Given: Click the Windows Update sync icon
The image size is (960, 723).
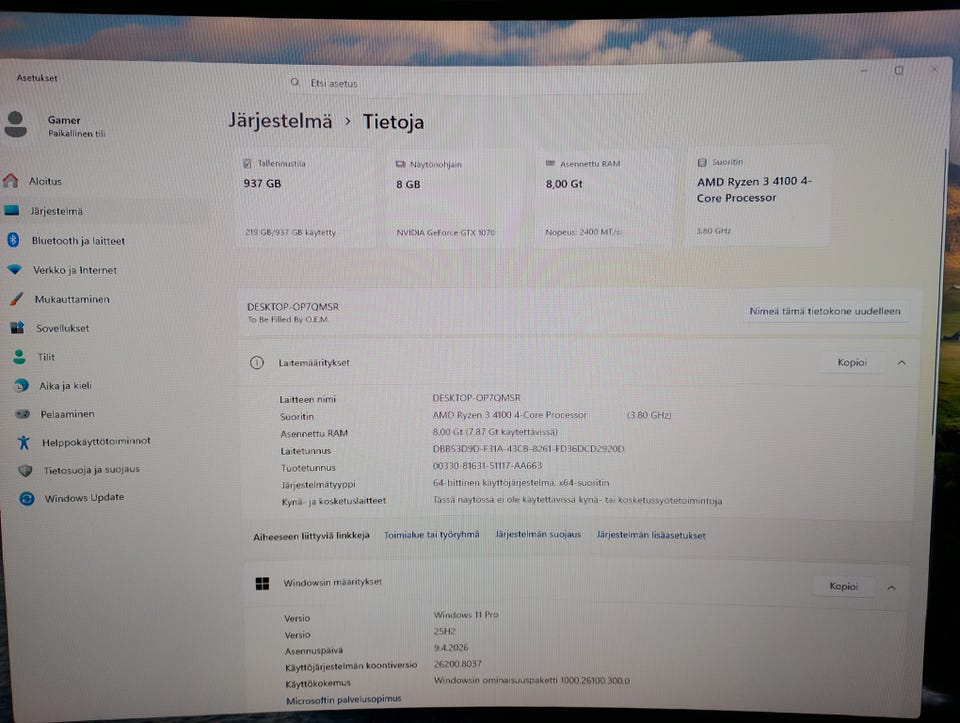Looking at the screenshot, I should tap(27, 498).
